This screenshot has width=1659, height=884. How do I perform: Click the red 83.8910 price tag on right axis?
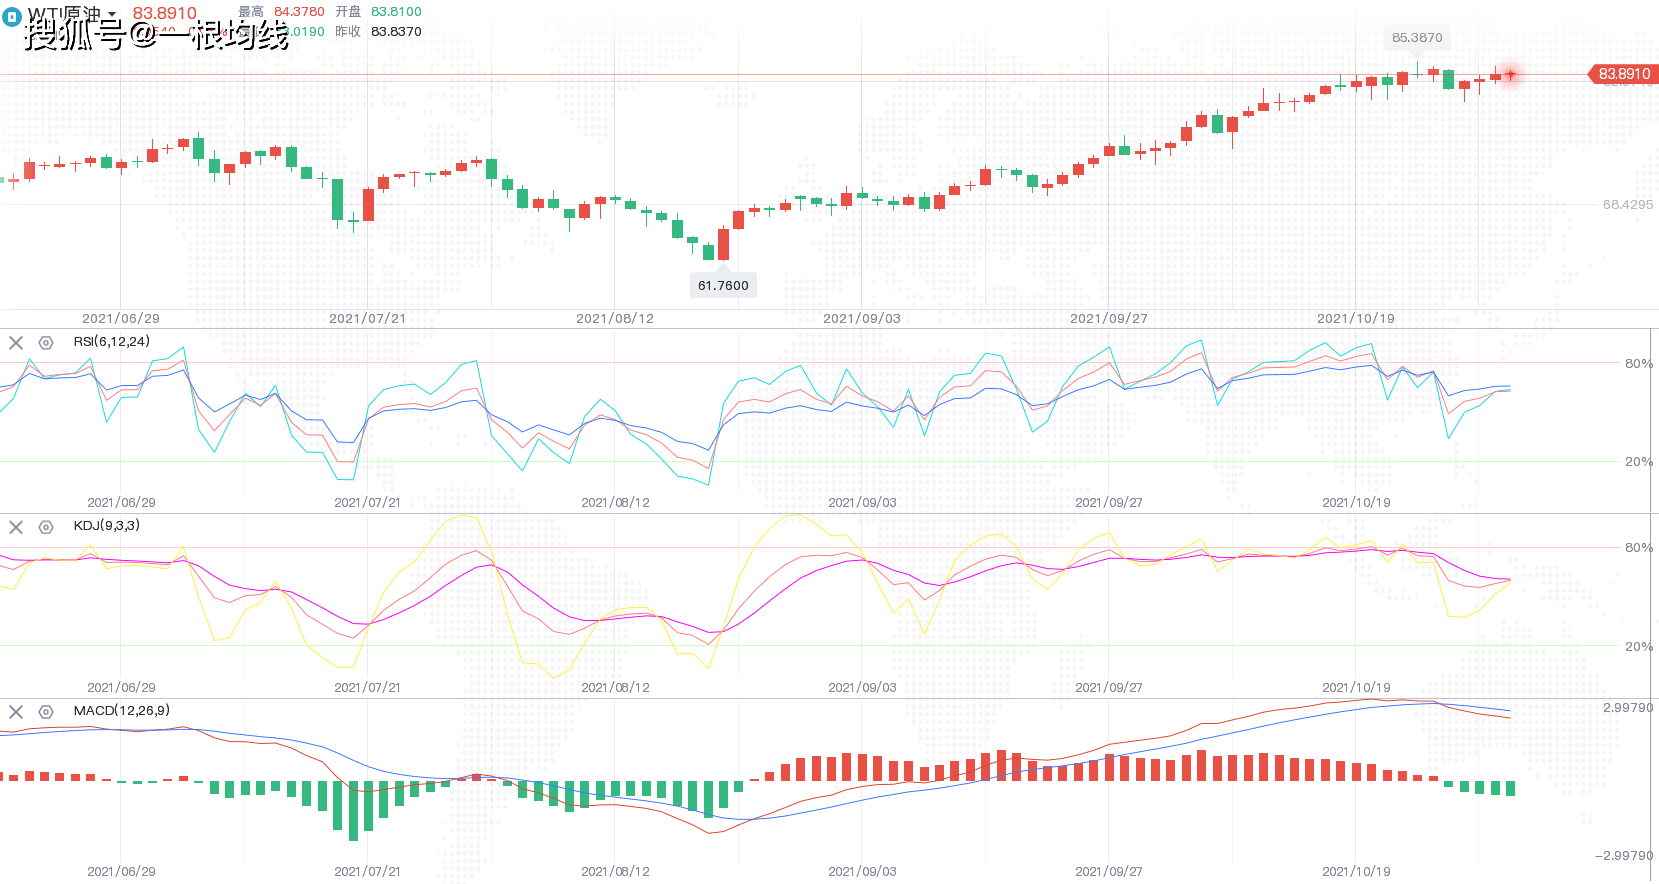coord(1622,74)
